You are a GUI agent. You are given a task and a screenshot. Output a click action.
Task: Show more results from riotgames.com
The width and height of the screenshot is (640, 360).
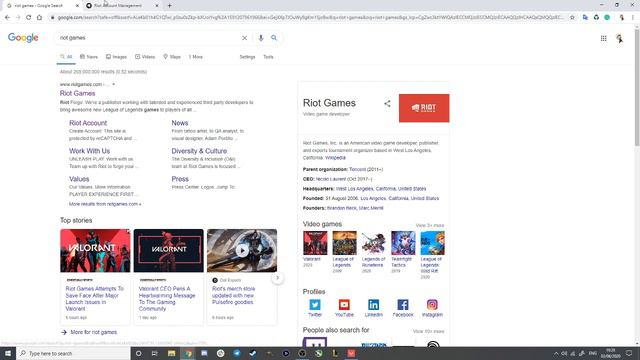pos(105,204)
